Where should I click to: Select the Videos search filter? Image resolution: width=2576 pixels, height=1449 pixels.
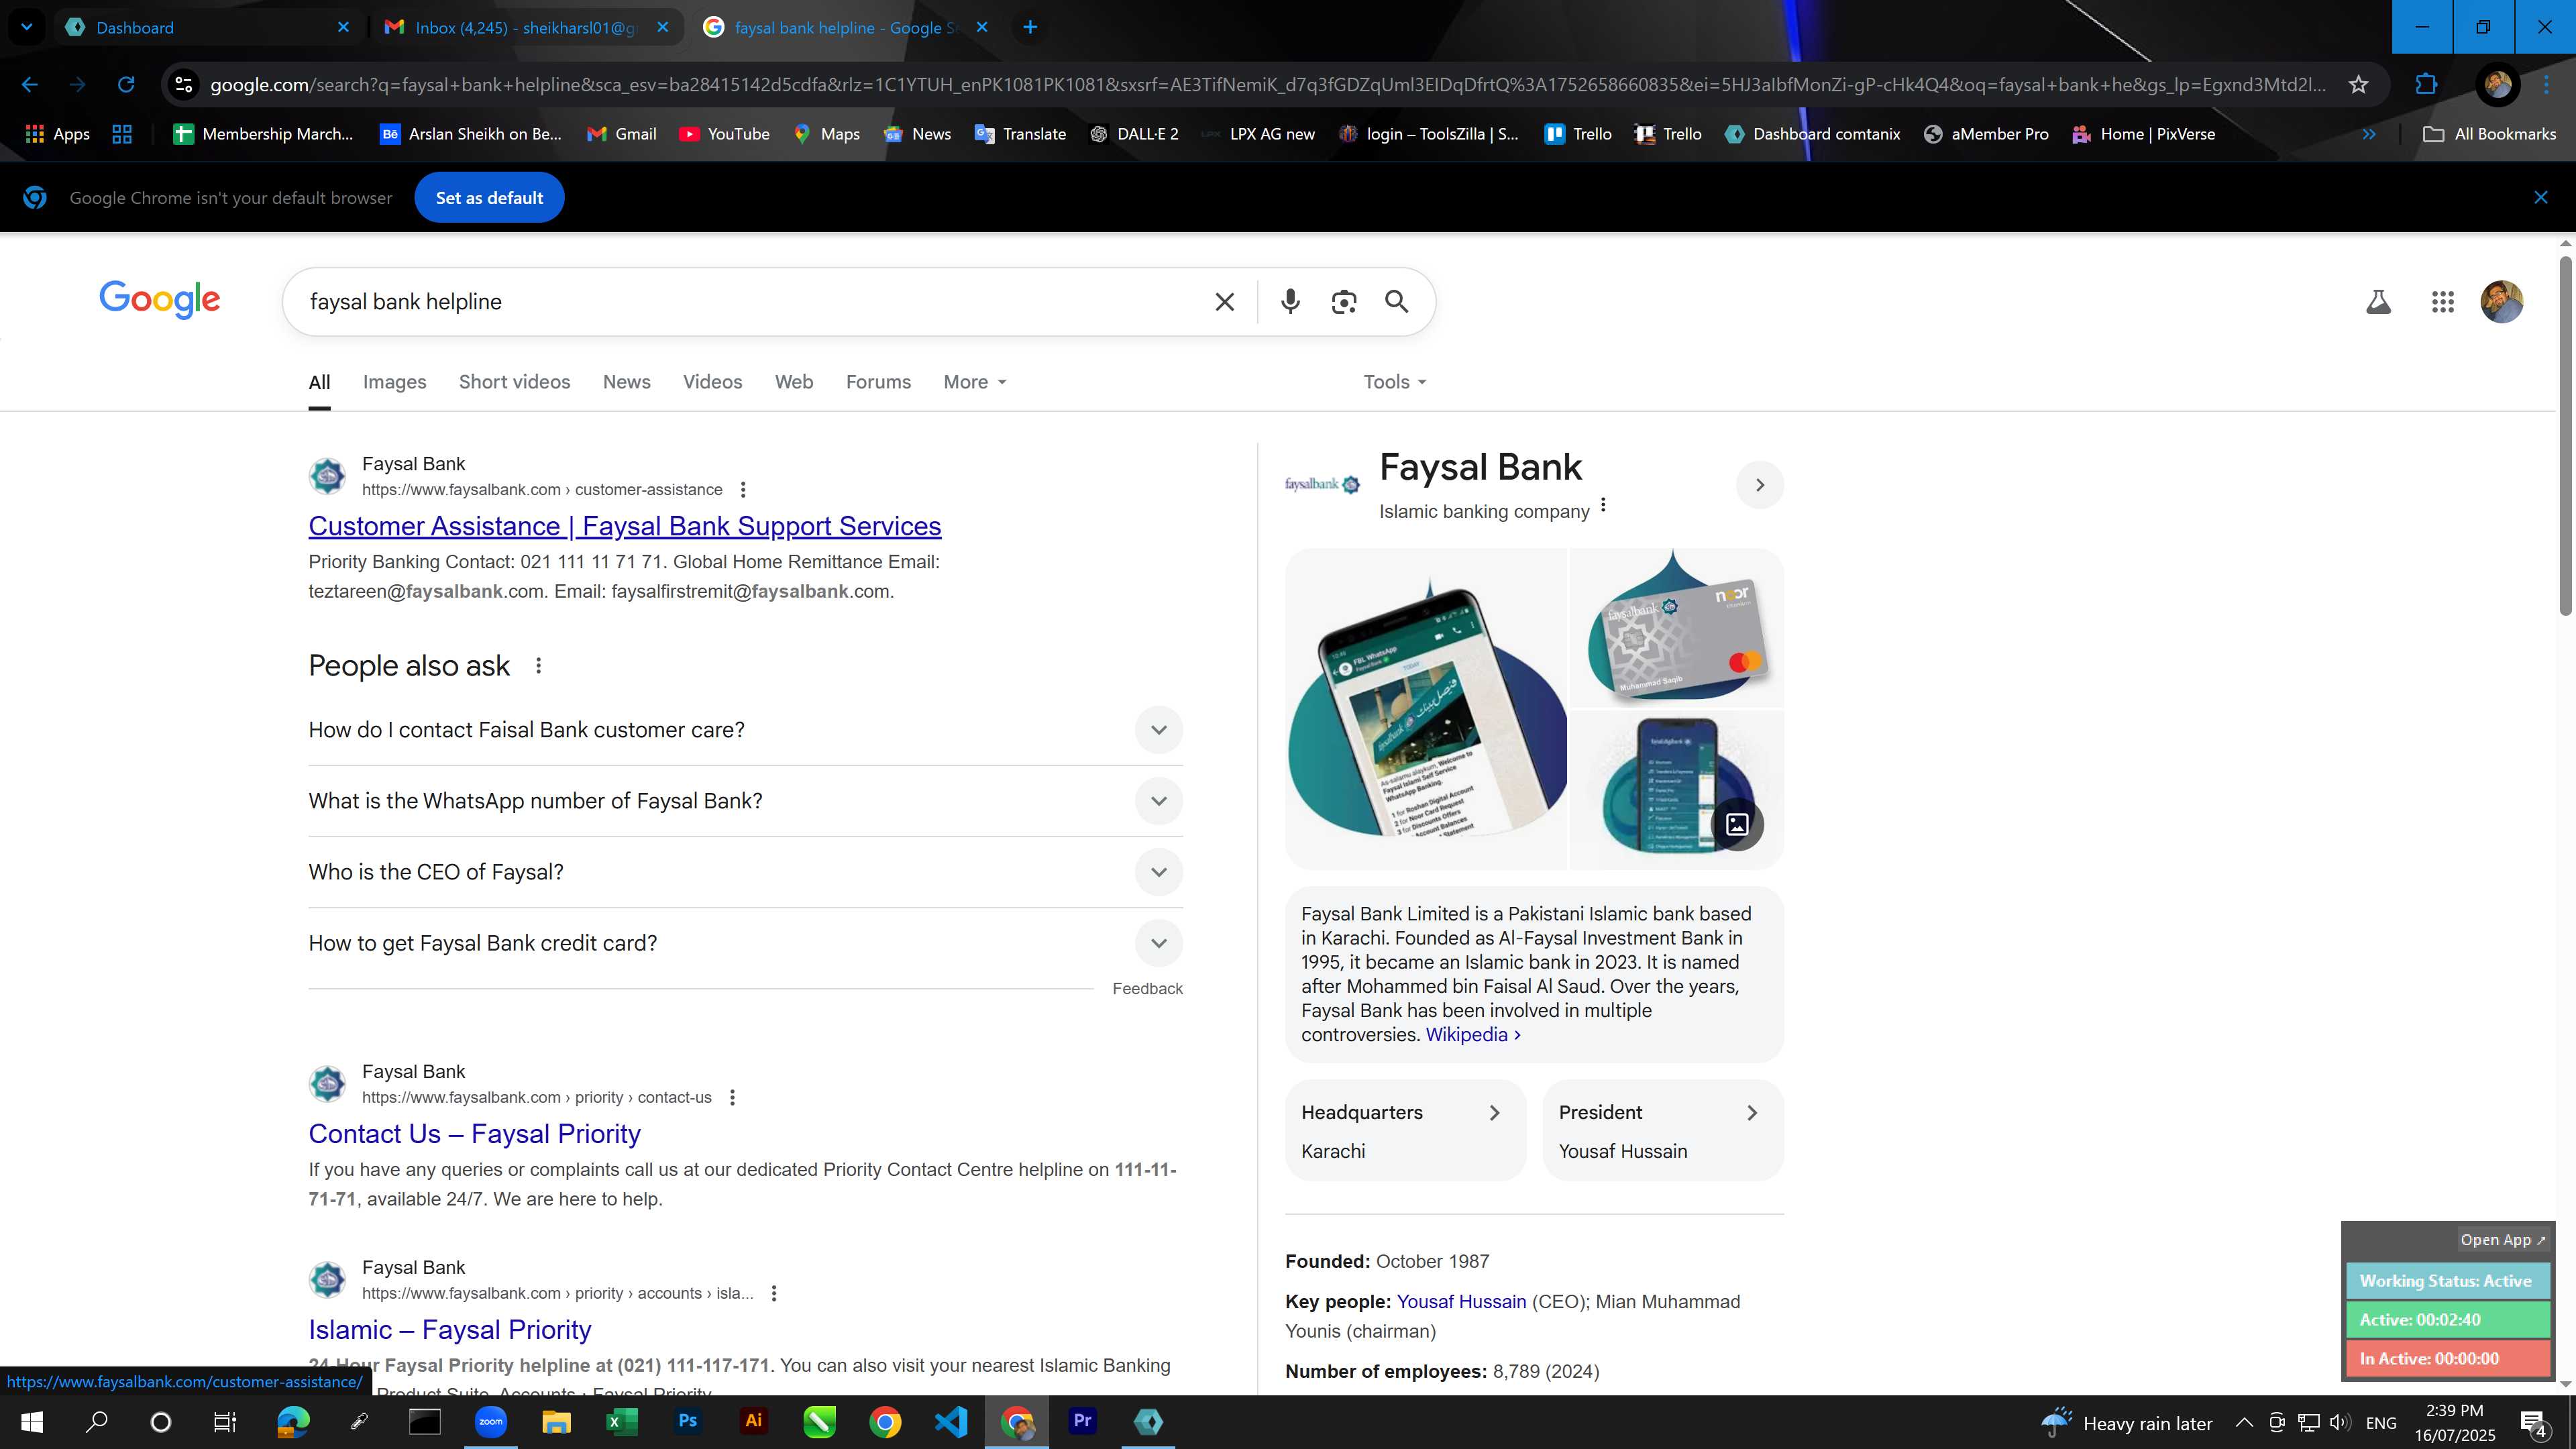[x=712, y=382]
